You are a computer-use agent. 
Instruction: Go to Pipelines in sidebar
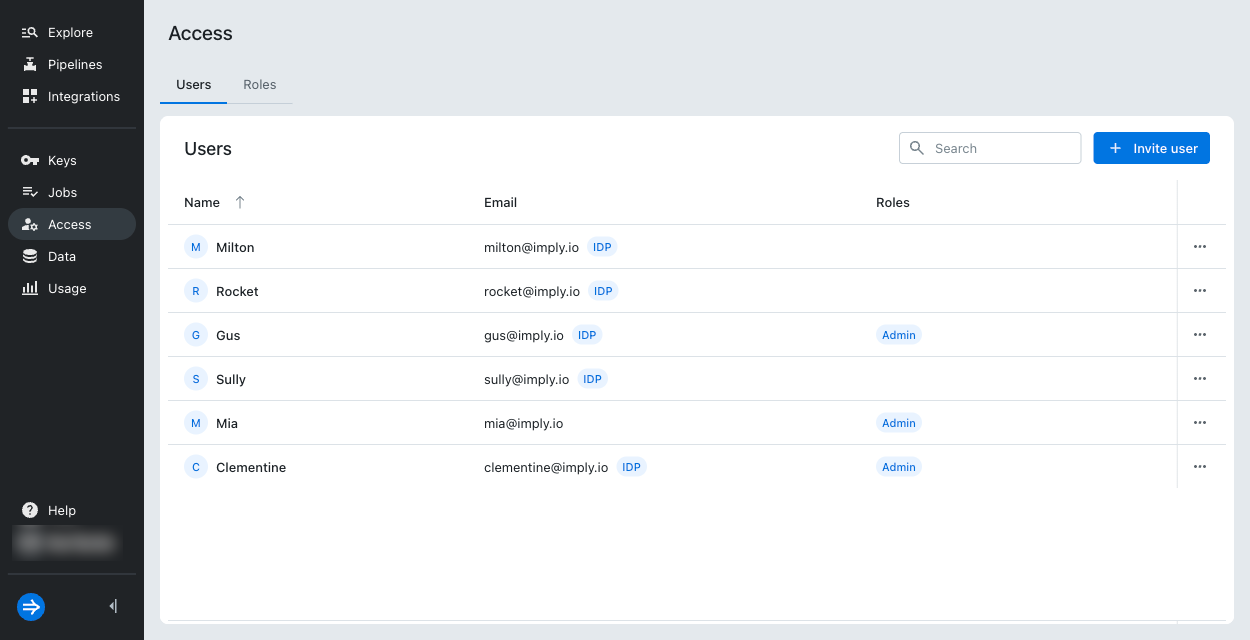[x=71, y=64]
